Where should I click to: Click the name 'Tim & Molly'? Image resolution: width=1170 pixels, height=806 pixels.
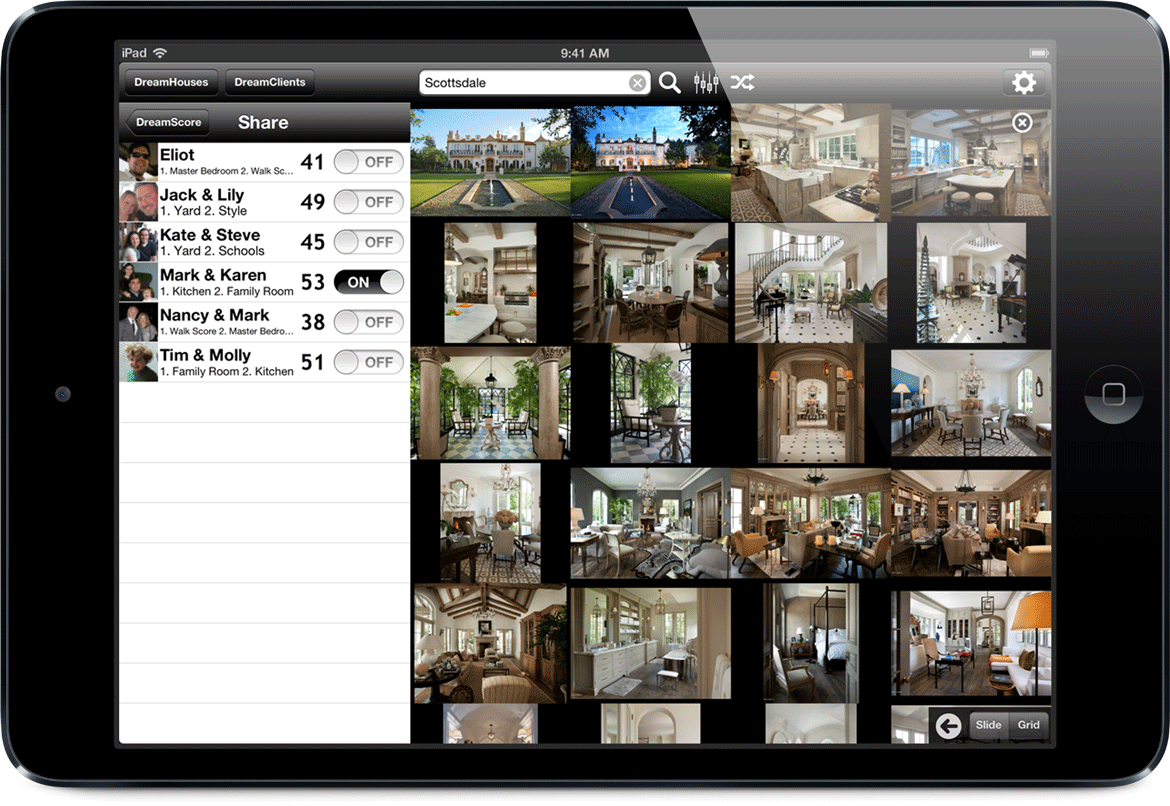point(205,355)
